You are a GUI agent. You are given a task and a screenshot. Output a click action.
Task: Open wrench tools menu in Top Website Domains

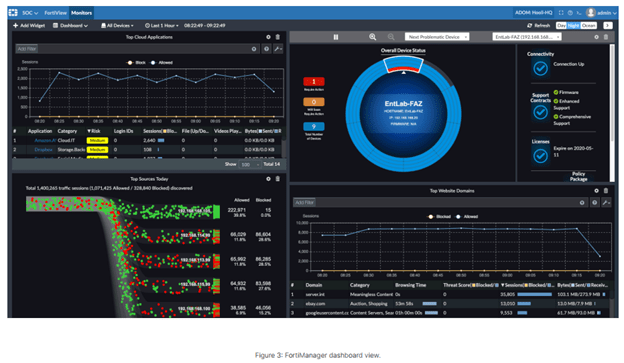pyautogui.click(x=606, y=203)
